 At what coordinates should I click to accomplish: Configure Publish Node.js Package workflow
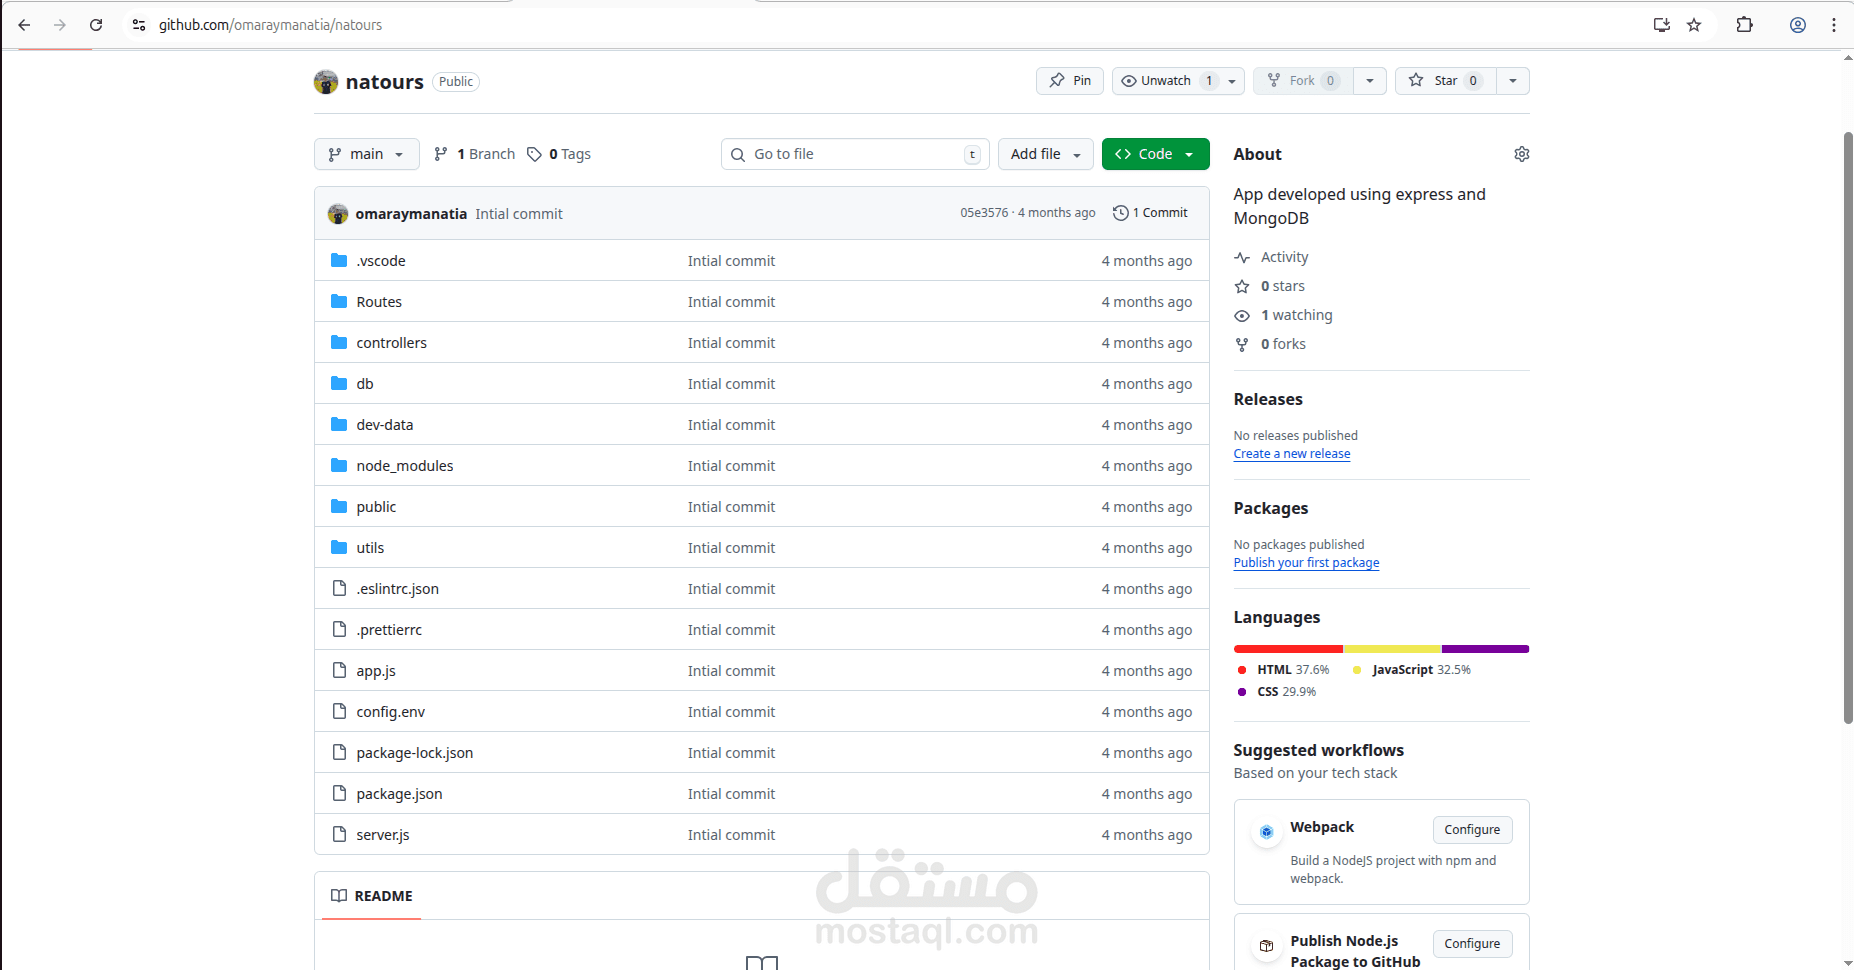(1472, 944)
